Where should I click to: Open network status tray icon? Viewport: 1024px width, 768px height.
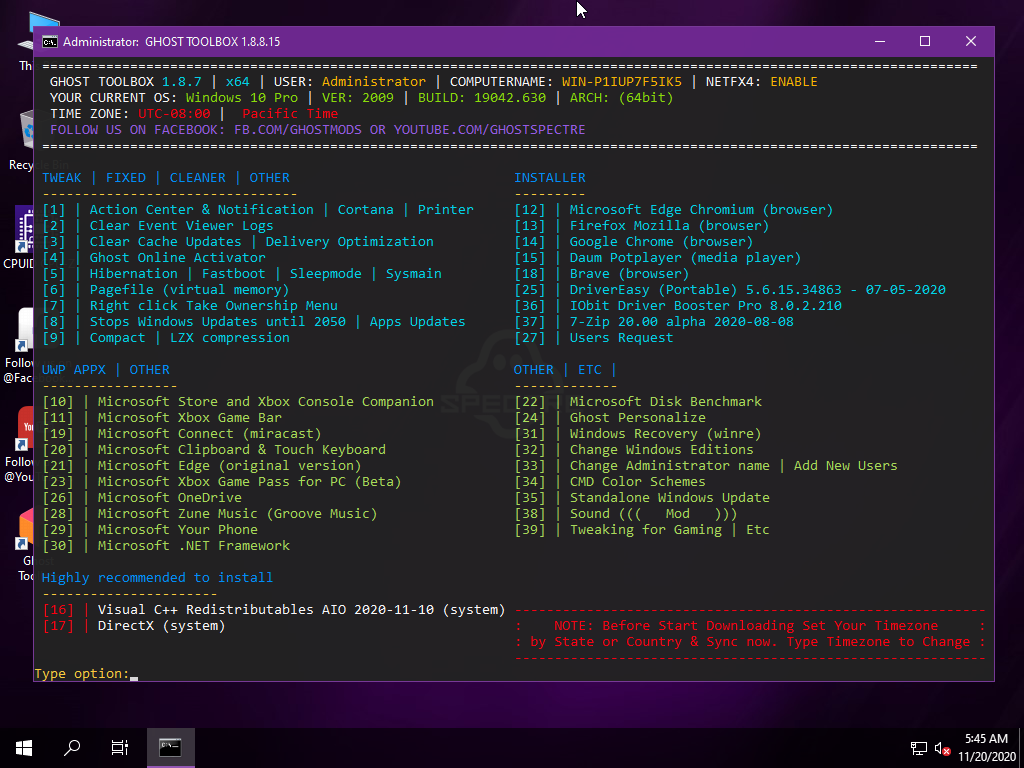point(919,748)
